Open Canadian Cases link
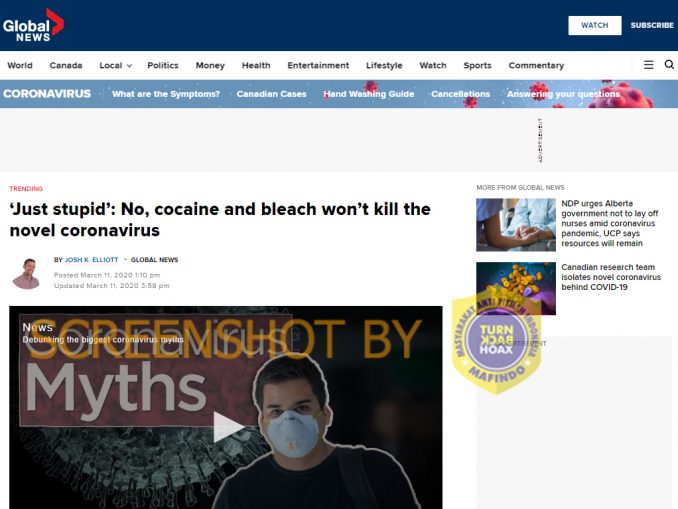 [x=271, y=94]
